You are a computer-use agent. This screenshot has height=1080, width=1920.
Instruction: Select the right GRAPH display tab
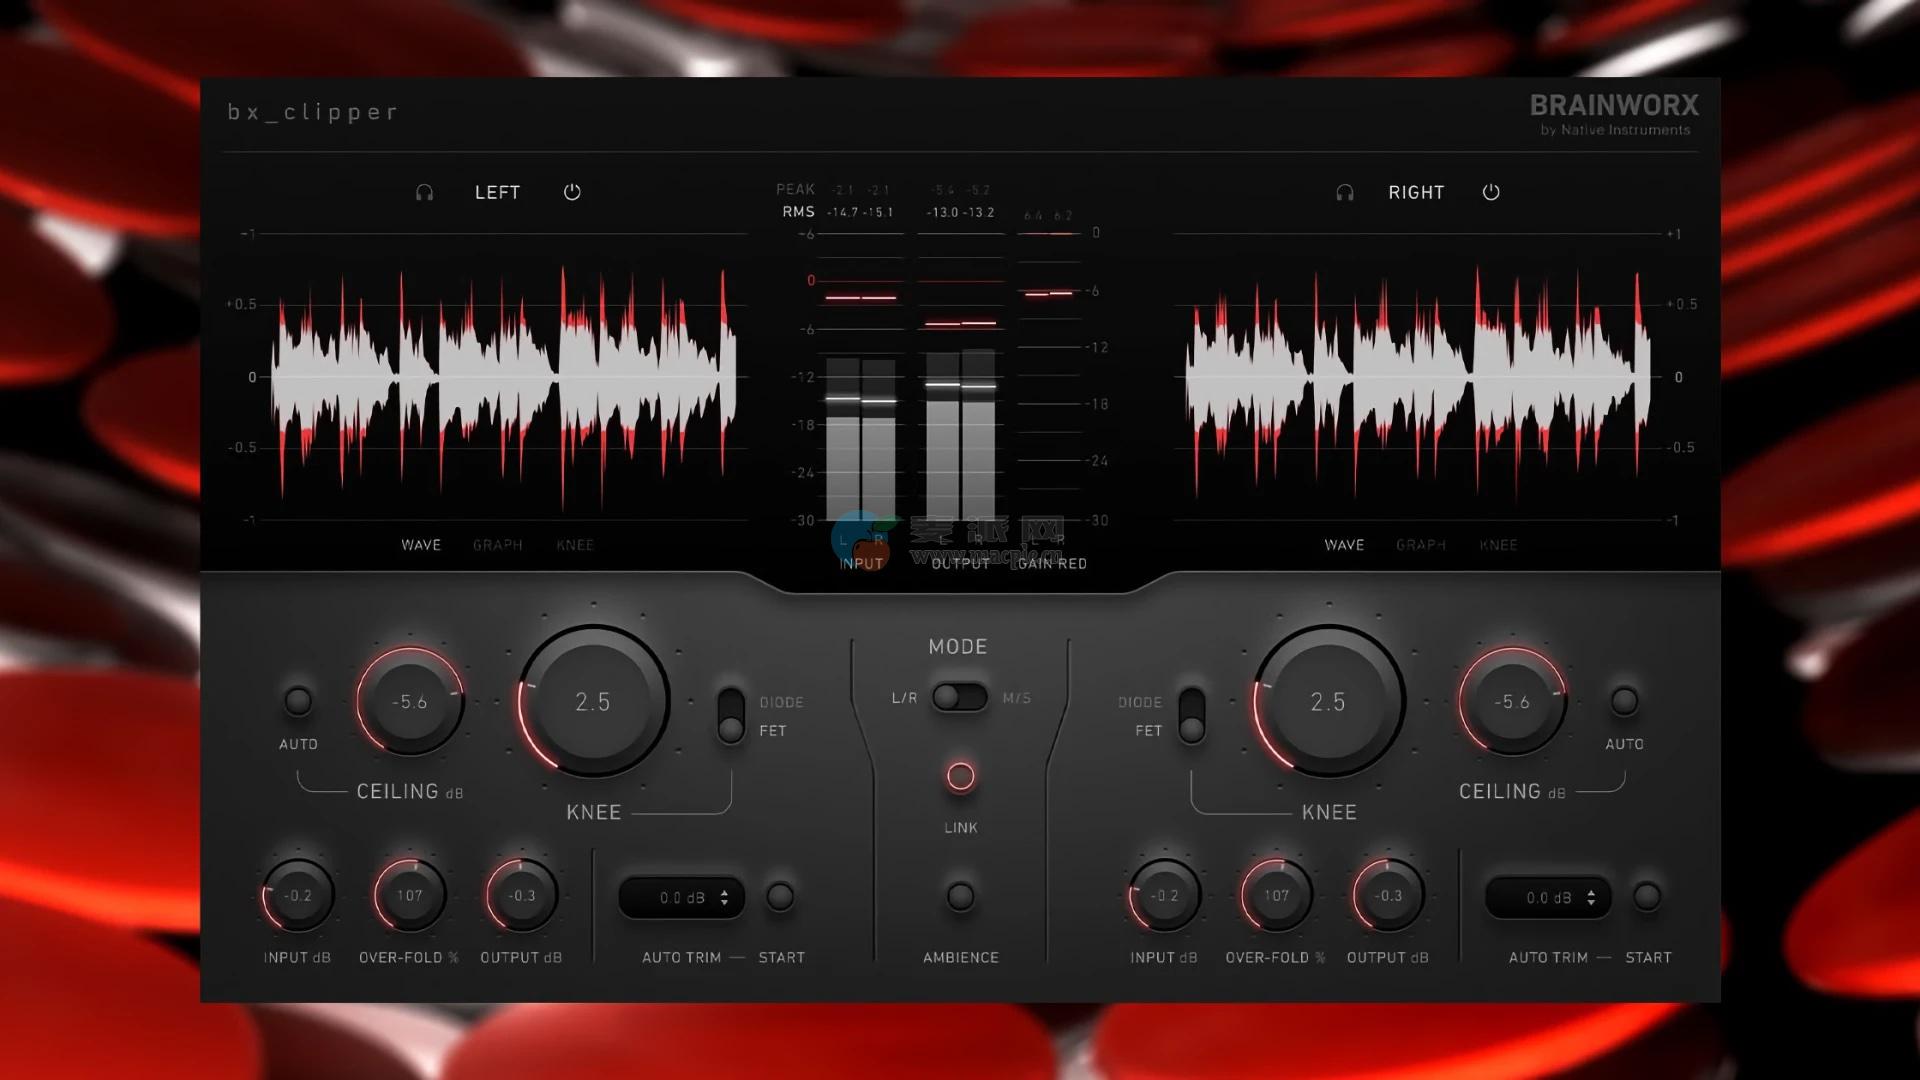click(1421, 545)
